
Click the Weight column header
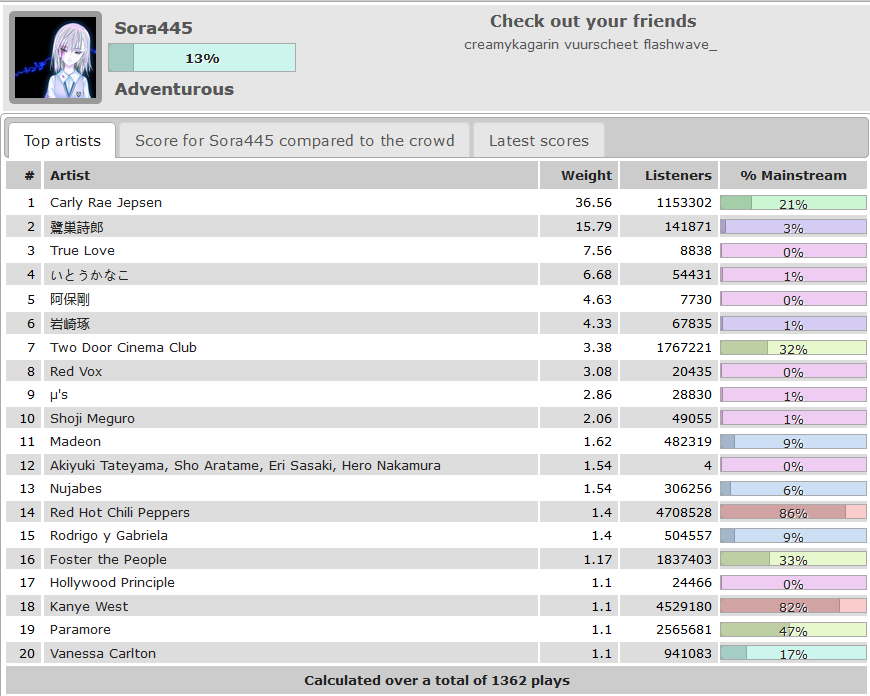(579, 175)
